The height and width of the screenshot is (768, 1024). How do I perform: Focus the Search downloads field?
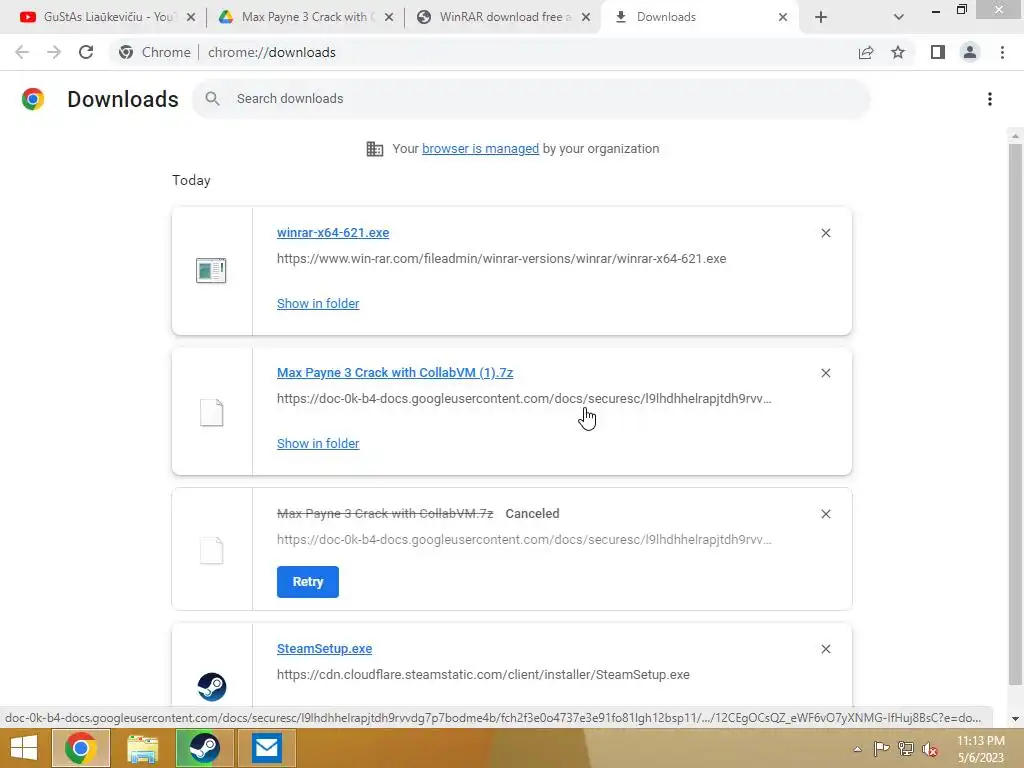pos(531,99)
